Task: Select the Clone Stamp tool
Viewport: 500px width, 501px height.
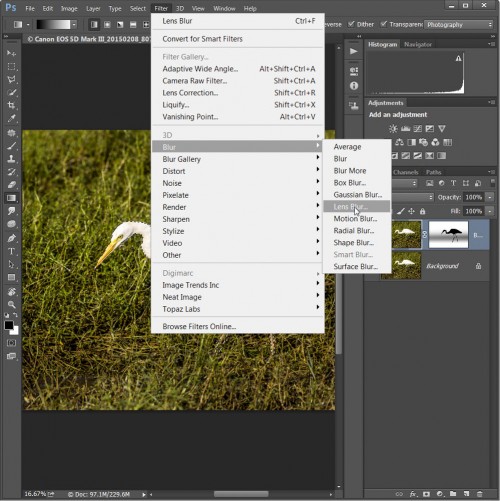Action: coord(11,159)
